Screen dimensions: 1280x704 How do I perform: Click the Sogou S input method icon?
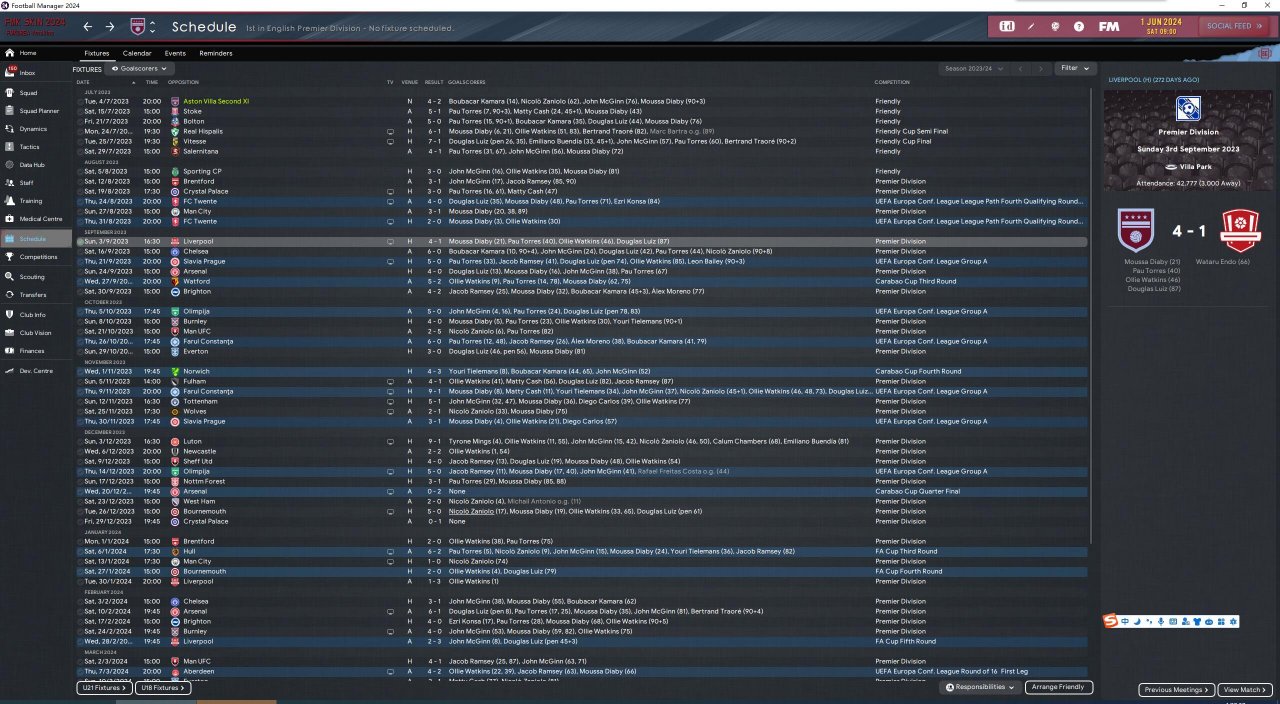coord(1111,622)
